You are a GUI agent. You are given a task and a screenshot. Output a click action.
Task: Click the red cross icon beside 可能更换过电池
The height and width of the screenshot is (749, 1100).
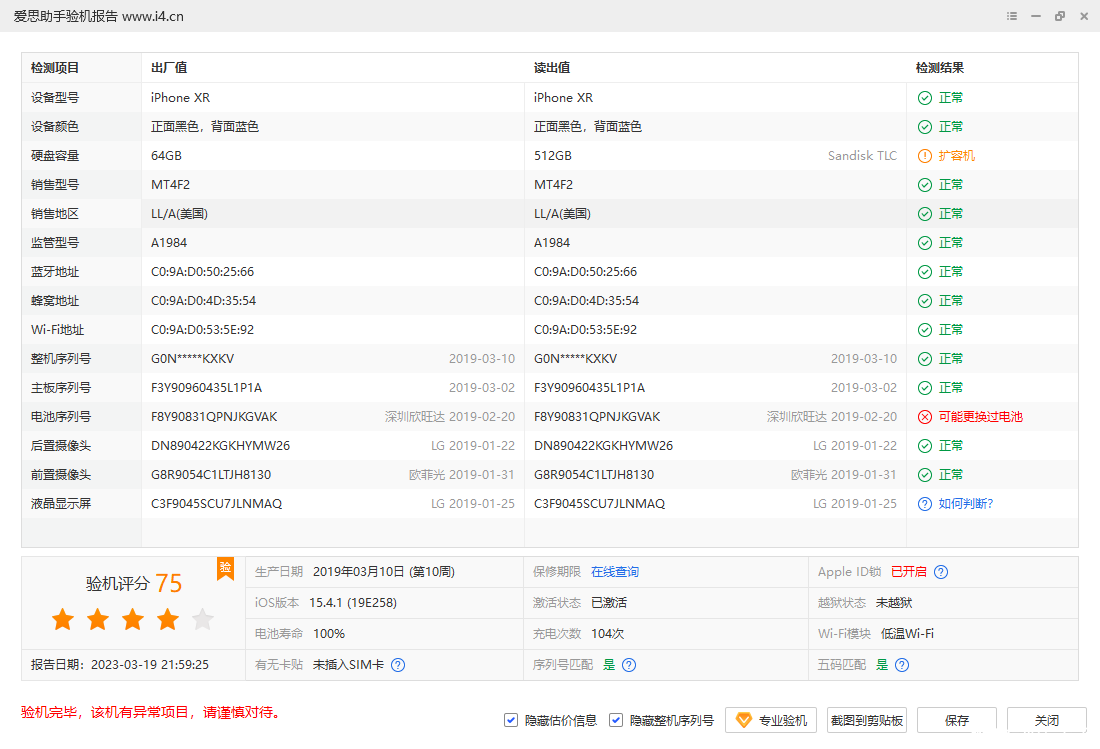click(x=925, y=417)
